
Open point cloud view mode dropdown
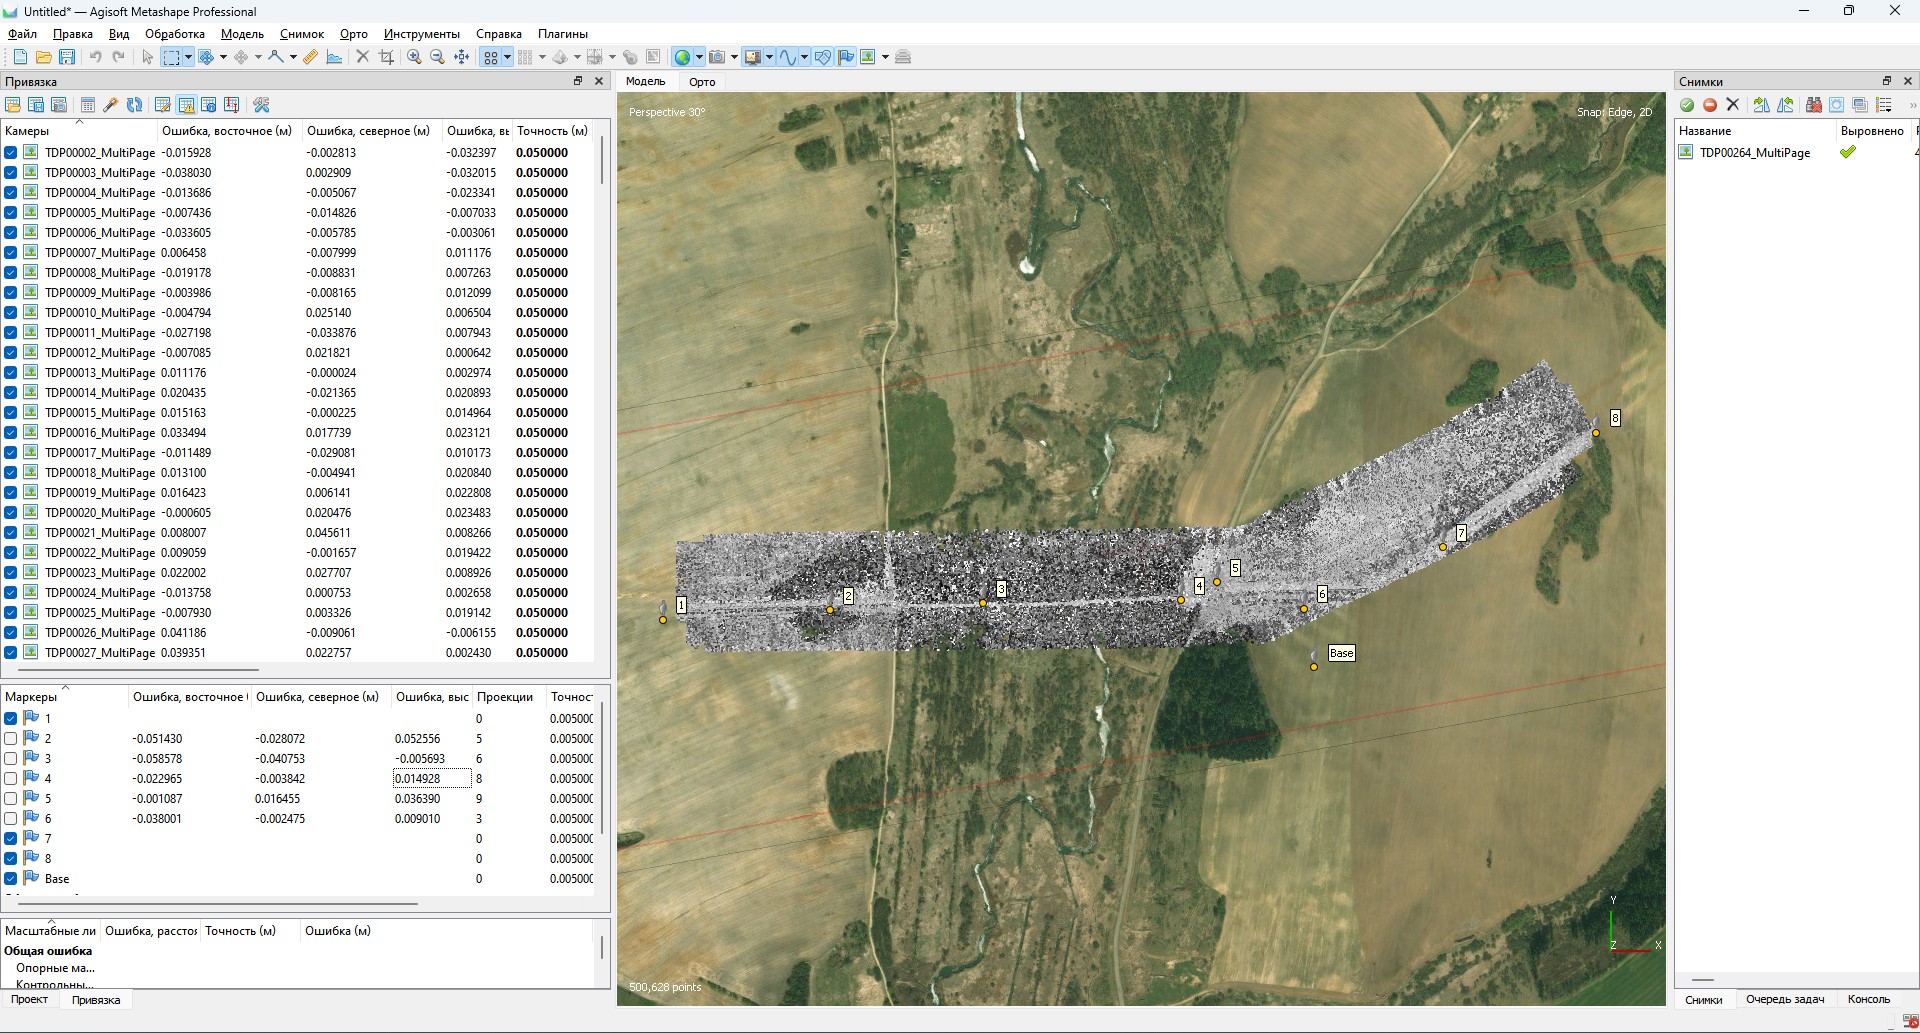[507, 57]
